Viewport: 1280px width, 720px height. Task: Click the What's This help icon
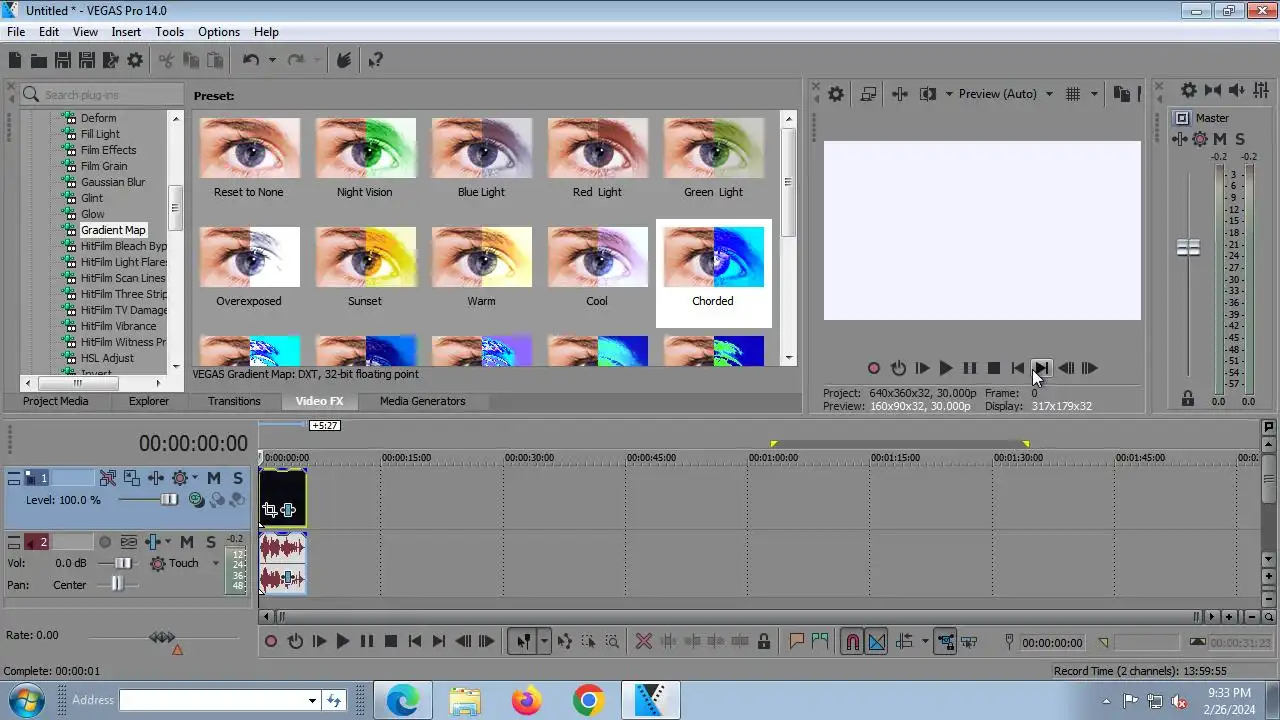click(376, 61)
